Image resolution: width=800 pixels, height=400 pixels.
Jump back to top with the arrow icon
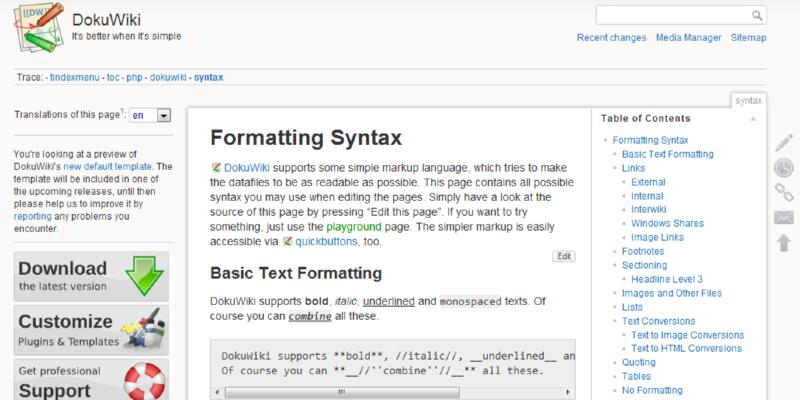[x=784, y=242]
